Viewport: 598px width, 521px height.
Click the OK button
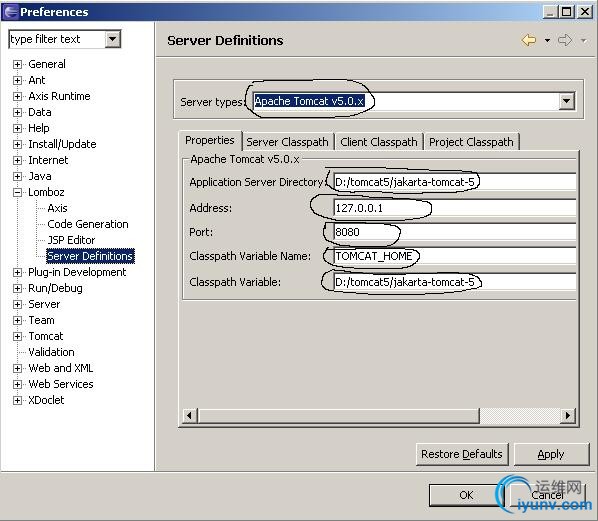(466, 495)
